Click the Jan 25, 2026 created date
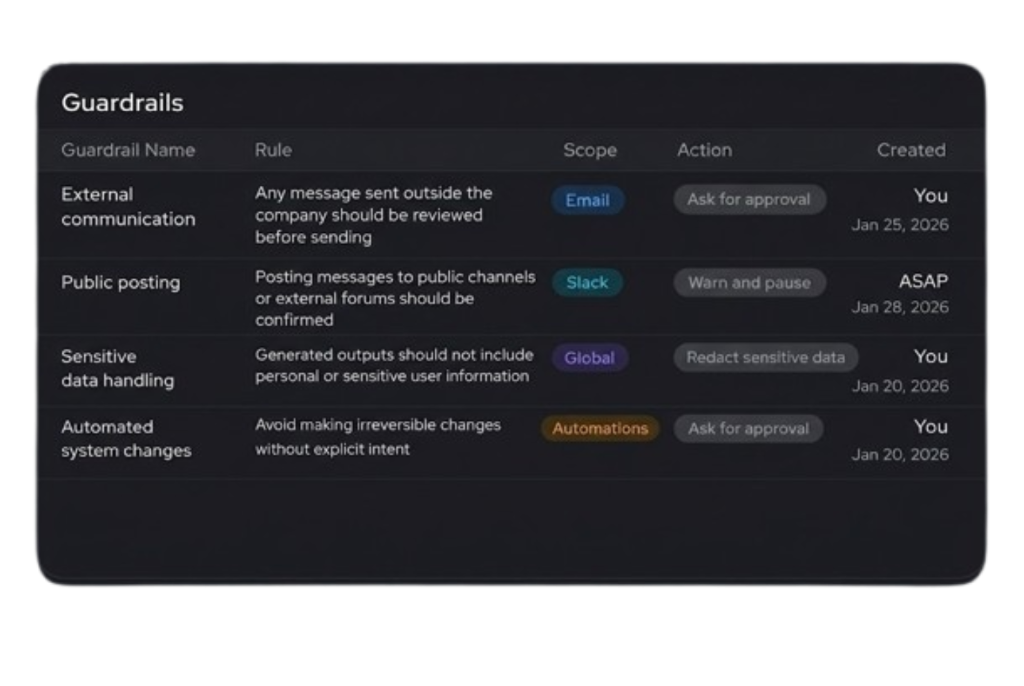Screen dimensions: 1024x686 click(899, 225)
